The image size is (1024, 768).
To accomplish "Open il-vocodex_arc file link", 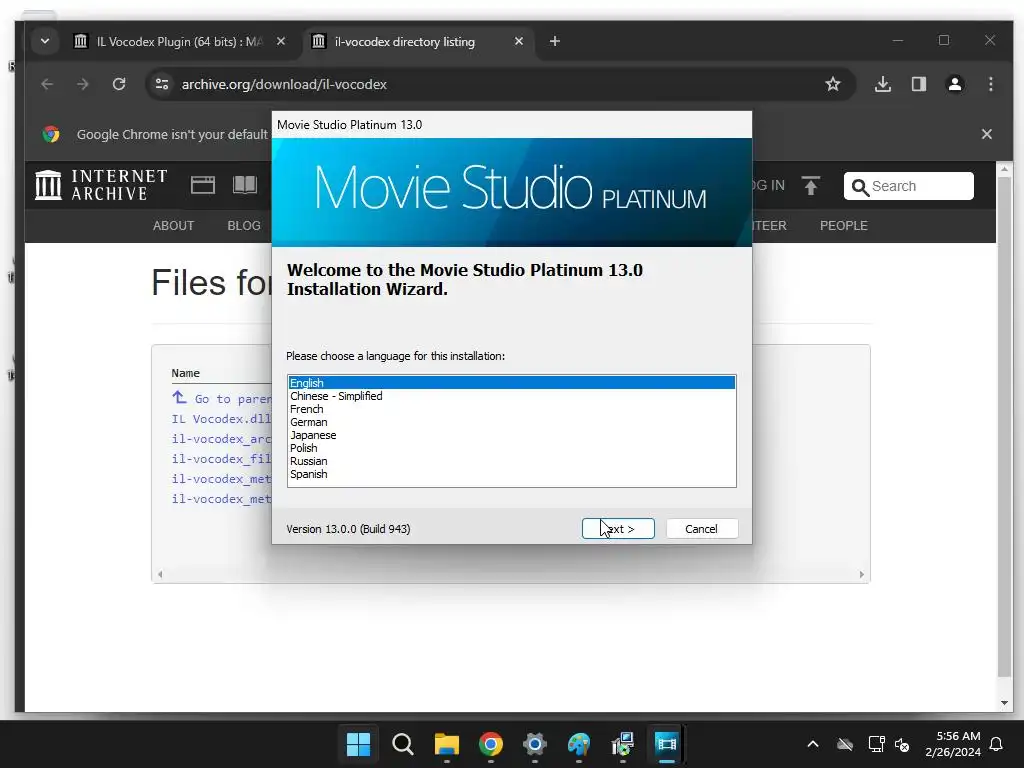I will point(221,439).
